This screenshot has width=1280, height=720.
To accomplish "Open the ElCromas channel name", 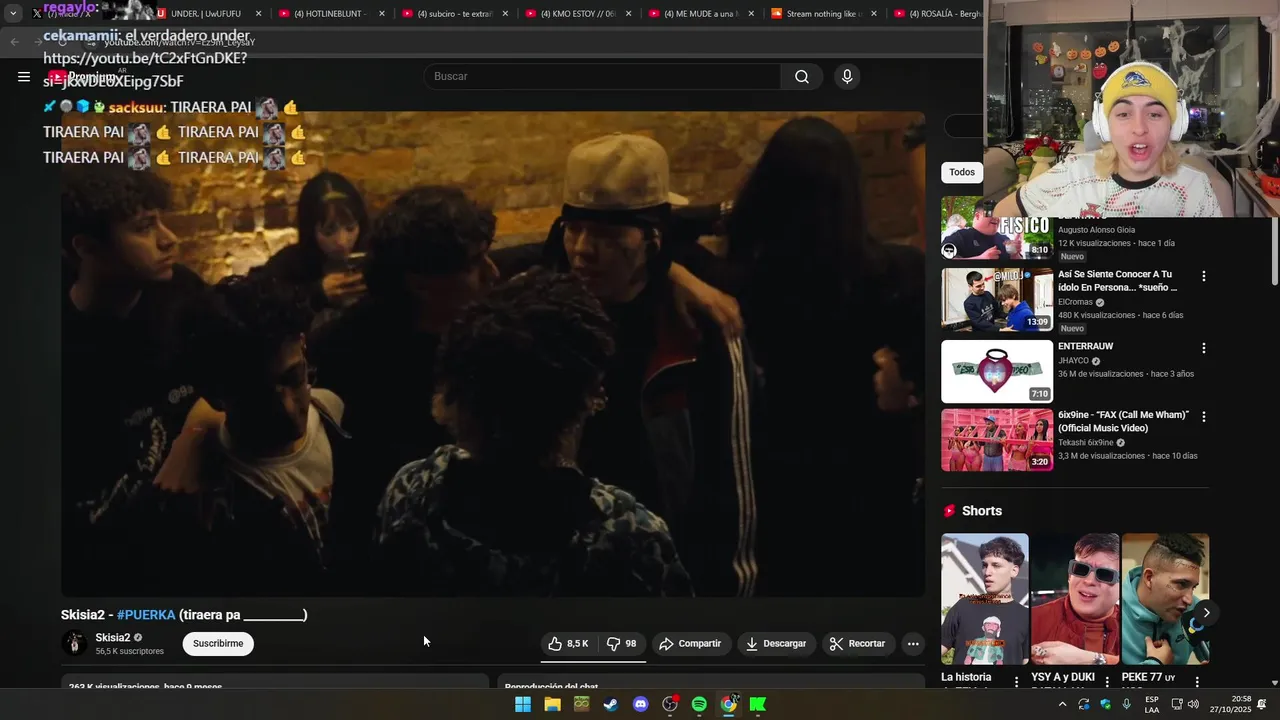I will tap(1075, 302).
